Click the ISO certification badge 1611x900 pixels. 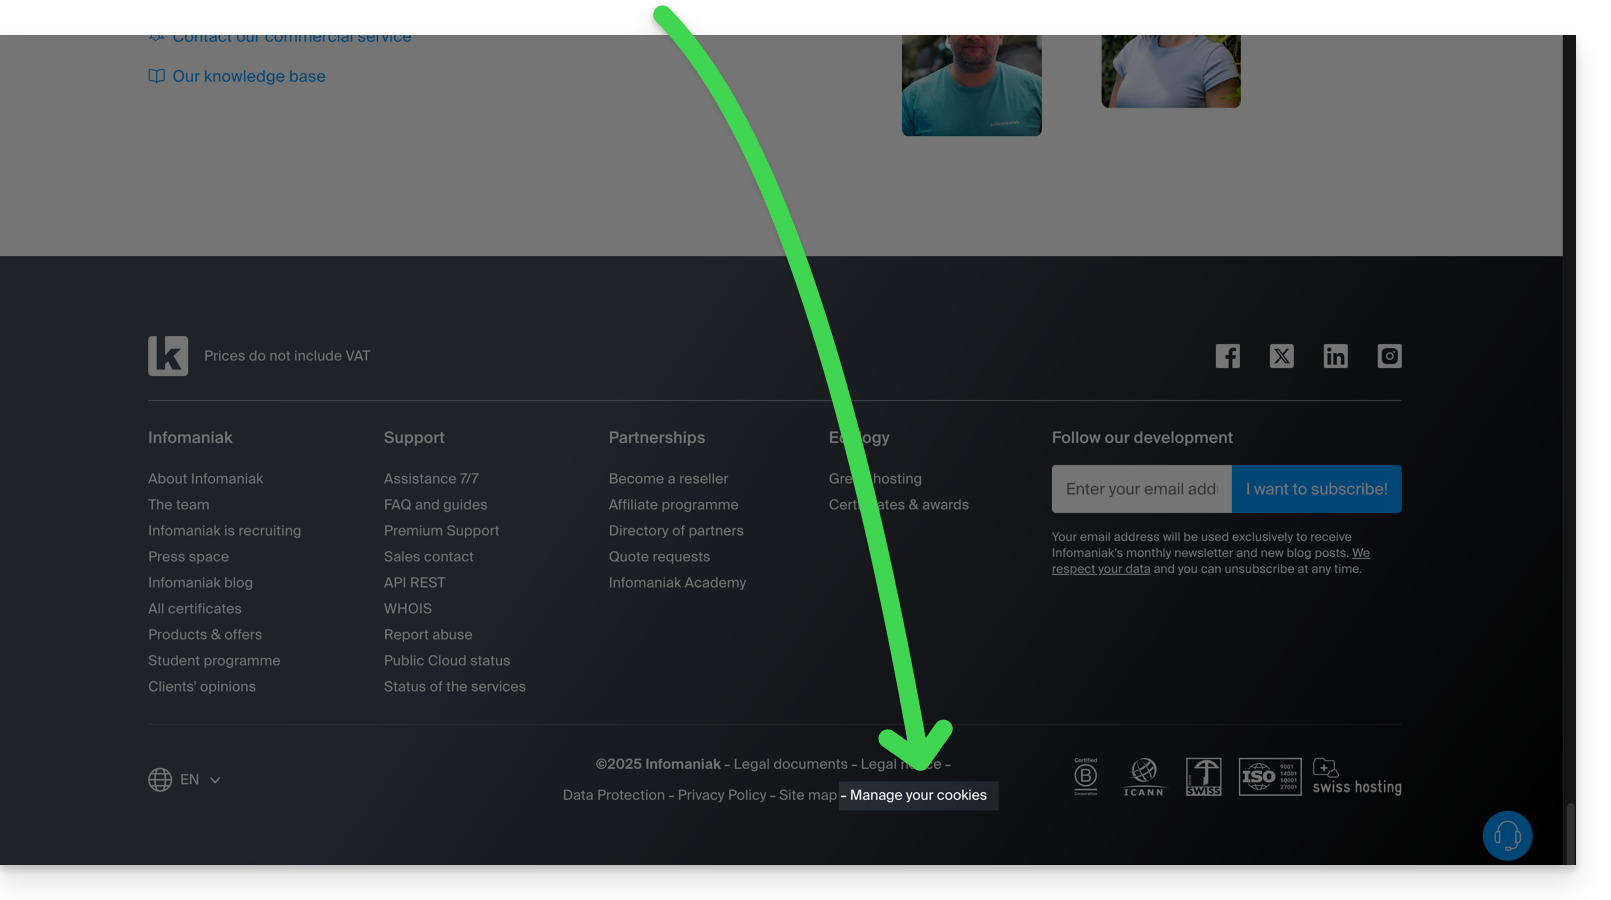click(x=1269, y=777)
